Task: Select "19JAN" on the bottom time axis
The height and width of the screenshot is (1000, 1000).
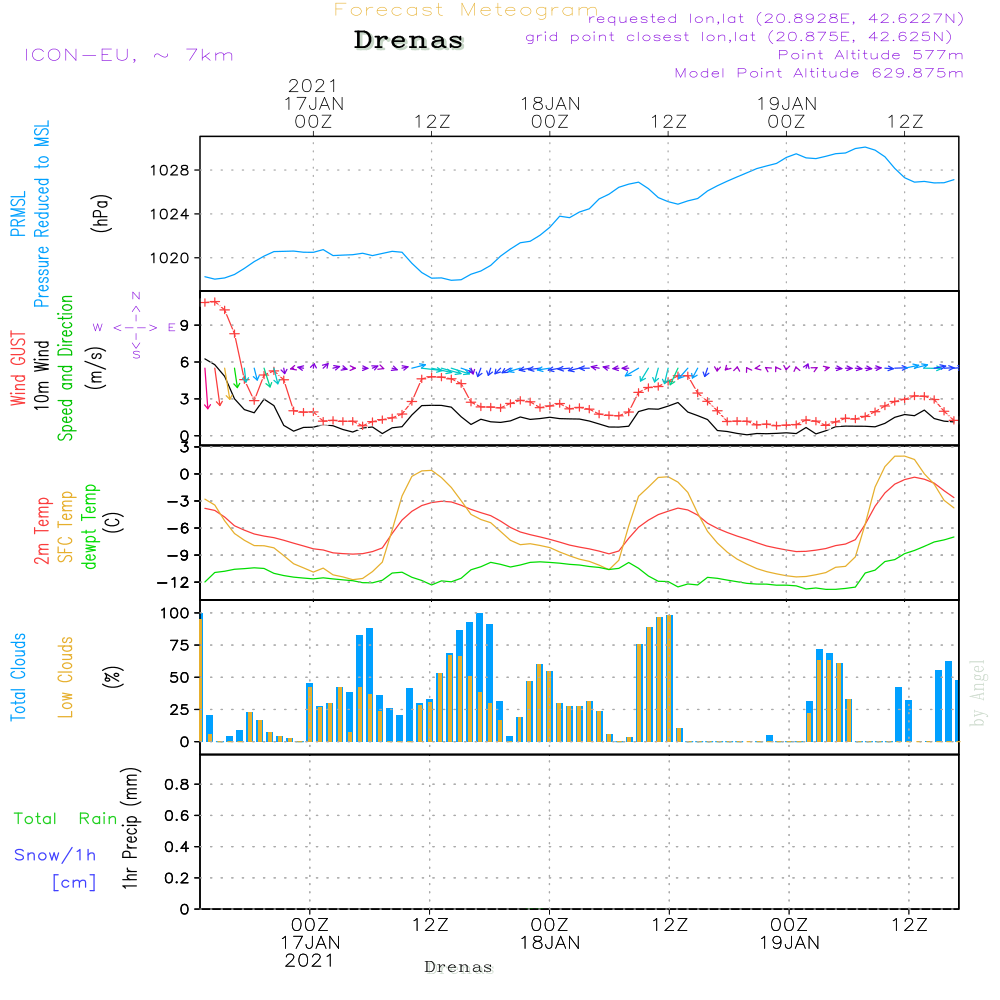Action: pyautogui.click(x=790, y=943)
